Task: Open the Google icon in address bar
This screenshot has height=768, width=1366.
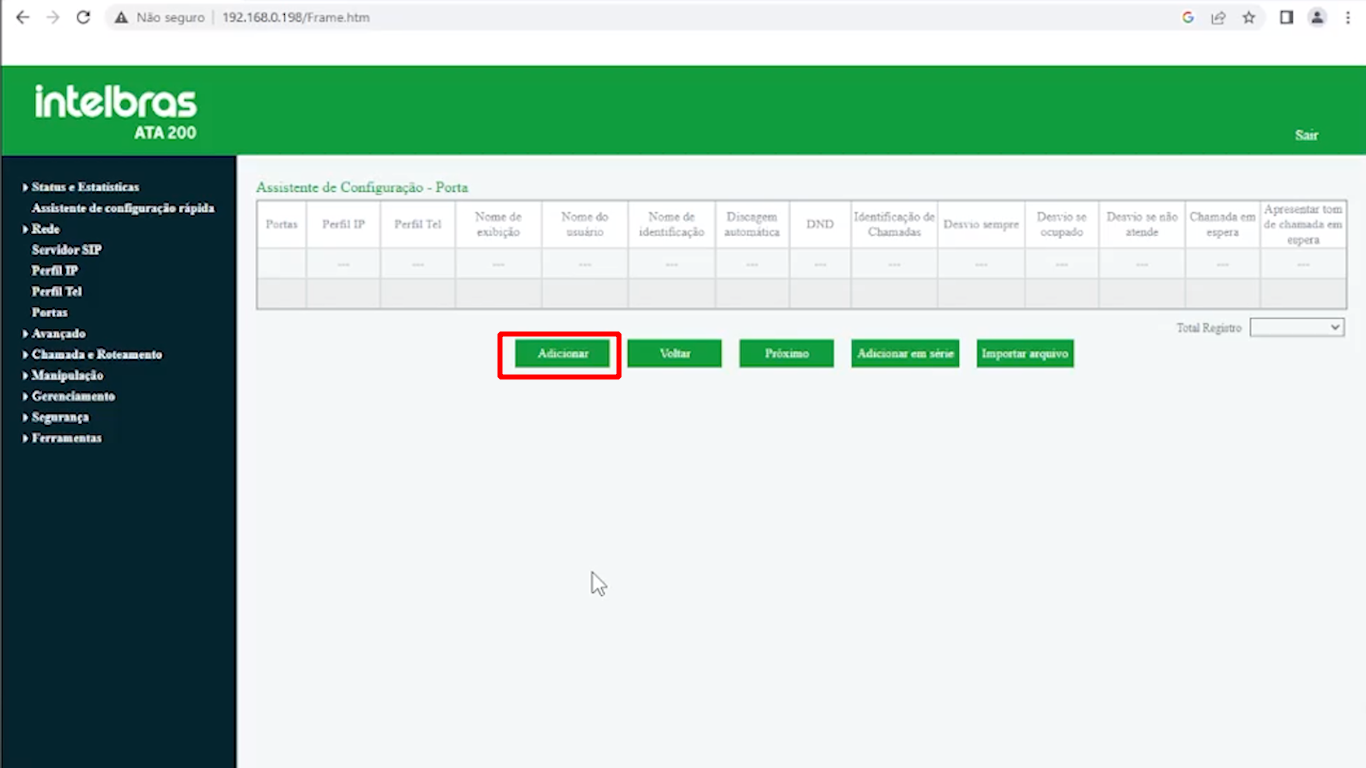Action: click(x=1188, y=17)
